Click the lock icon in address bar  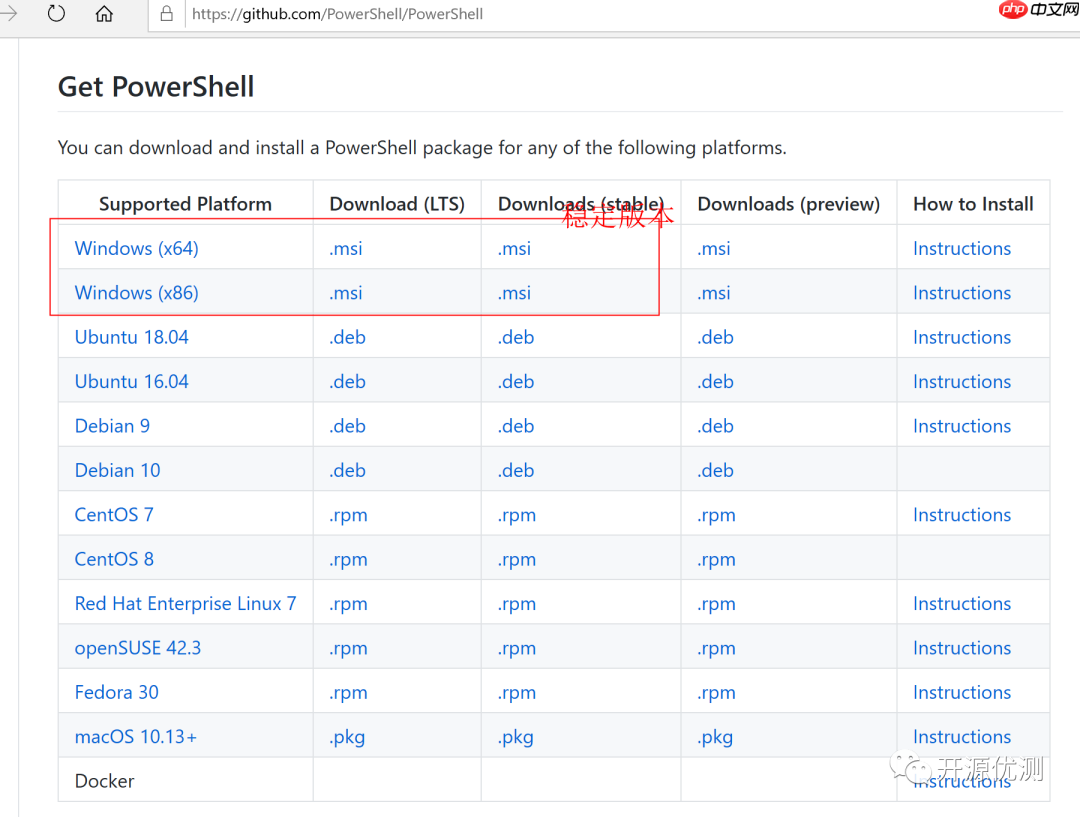pos(167,15)
